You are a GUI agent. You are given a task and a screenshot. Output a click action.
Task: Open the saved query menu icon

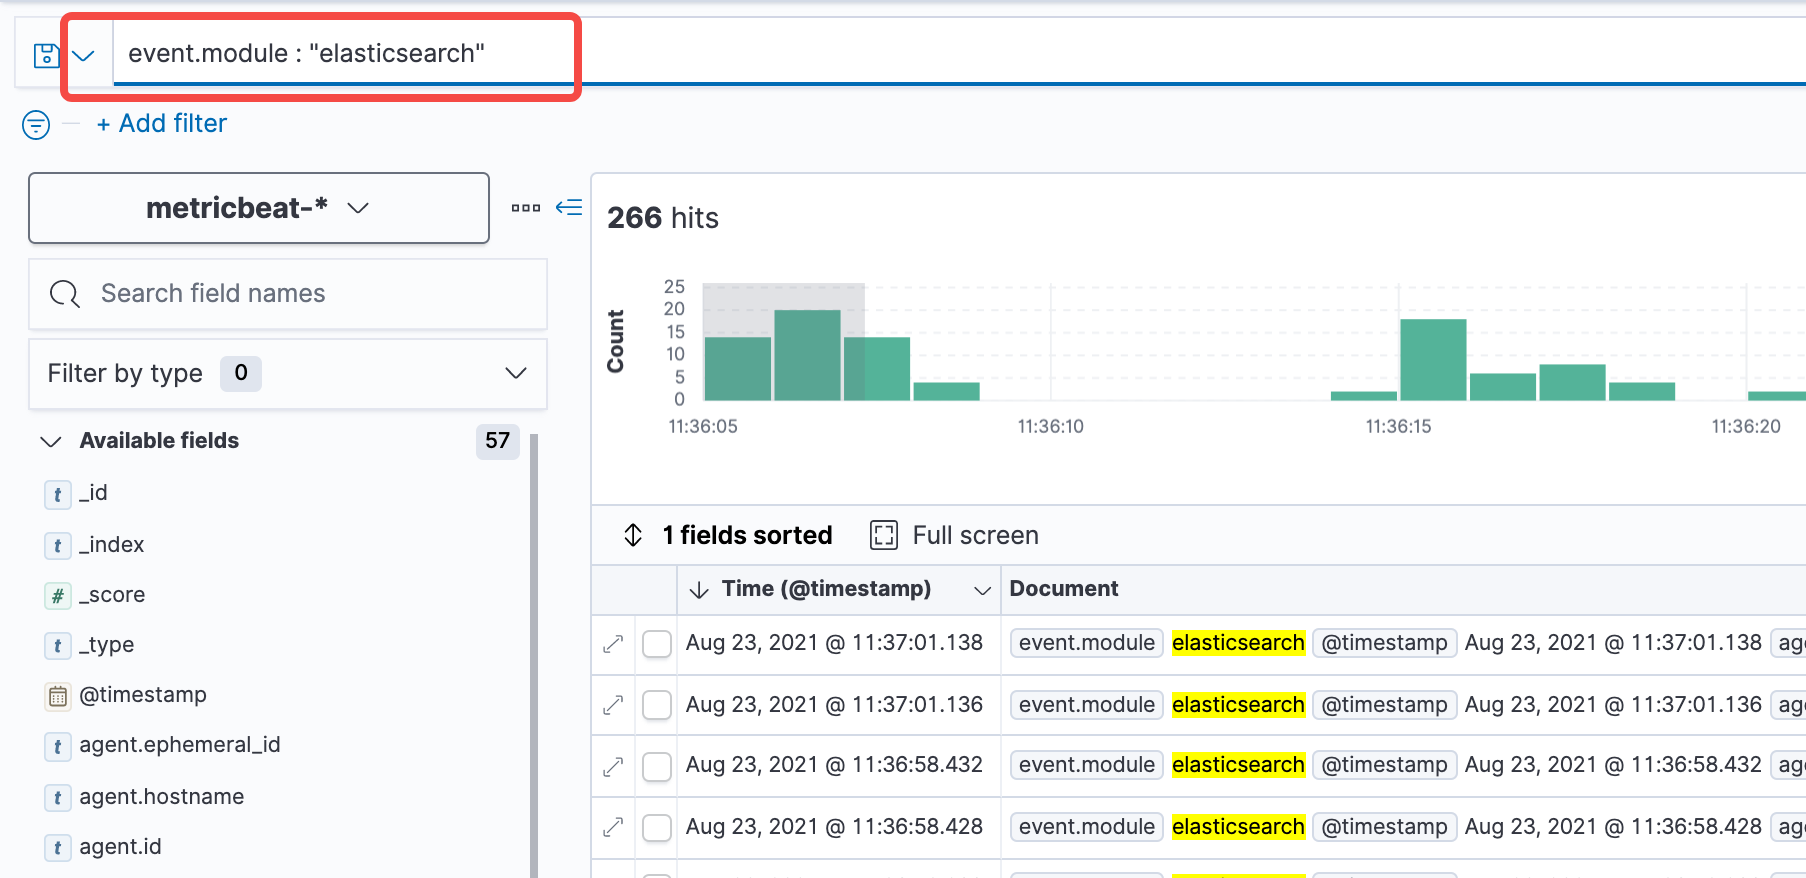[x=46, y=55]
